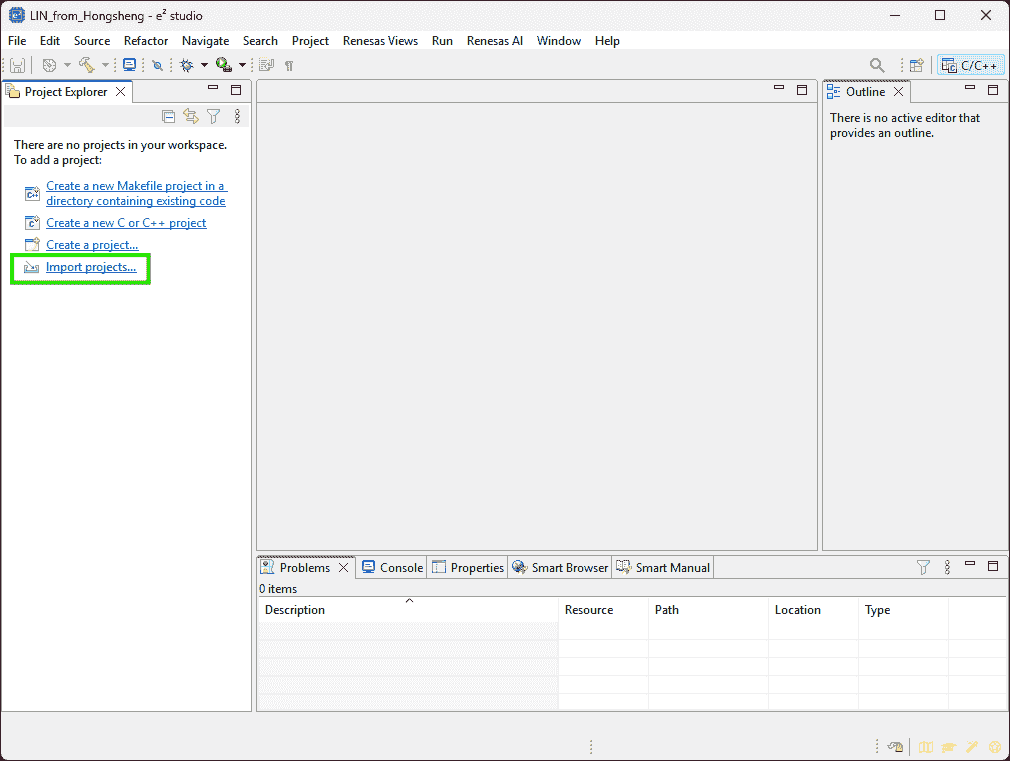Click the Build hammer icon
The image size is (1010, 761).
(x=86, y=65)
